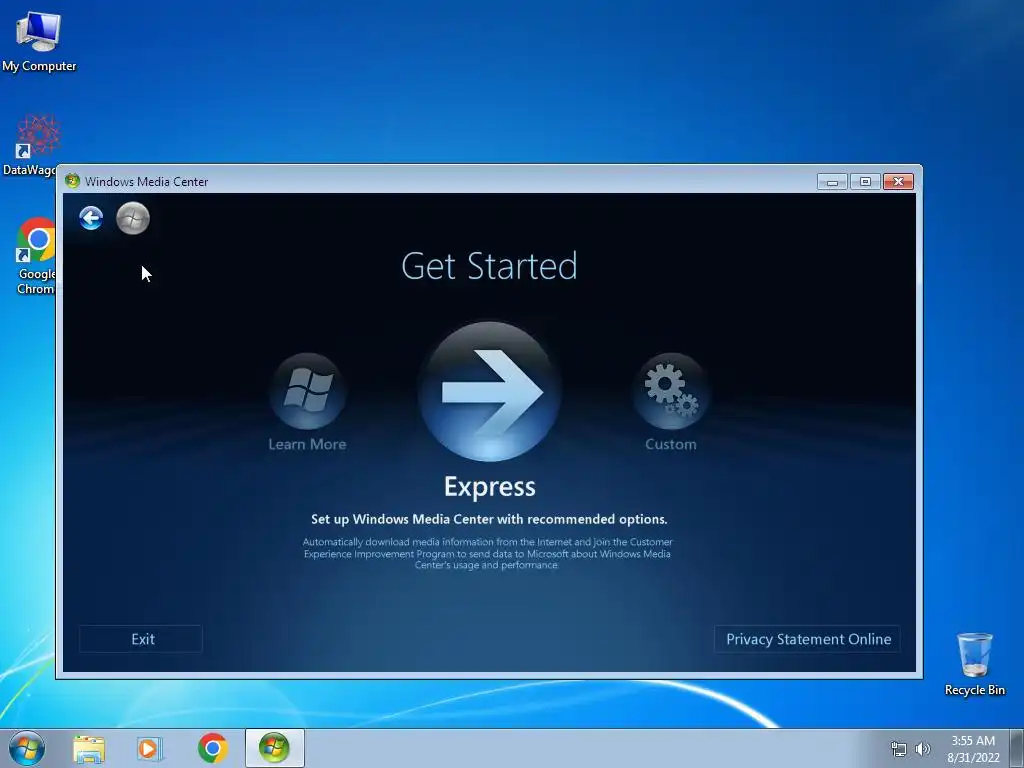Choose the Custom setup gears icon
Screen dimensions: 1024x768
(671, 391)
